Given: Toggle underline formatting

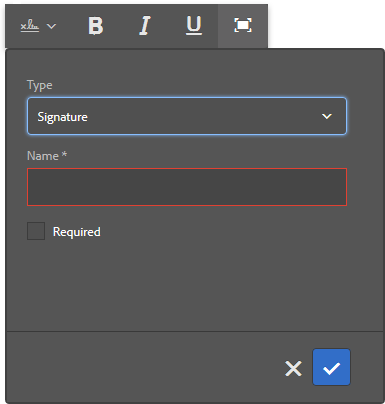Looking at the screenshot, I should point(194,26).
